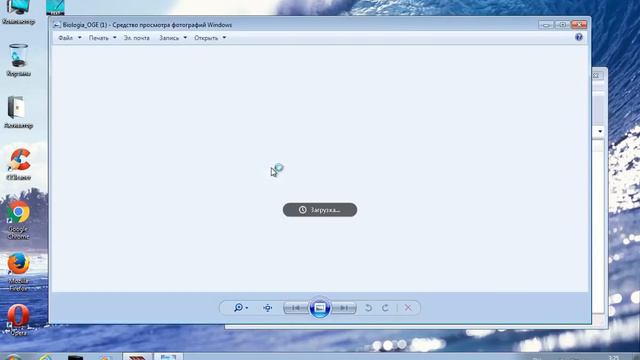Open the Запись menu
640x360 pixels.
pos(169,38)
